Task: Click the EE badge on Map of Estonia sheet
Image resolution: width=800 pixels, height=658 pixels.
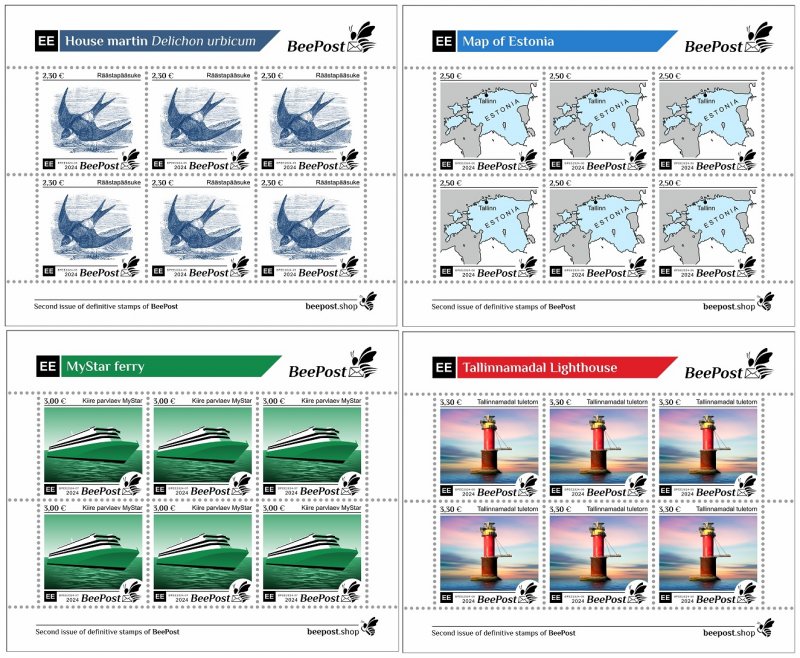Action: point(443,41)
